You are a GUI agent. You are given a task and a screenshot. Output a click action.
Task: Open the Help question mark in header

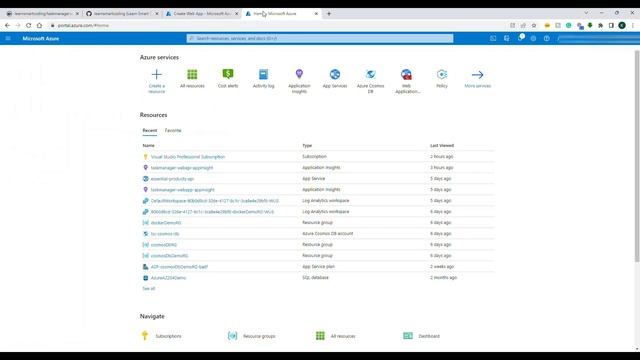[x=547, y=38]
